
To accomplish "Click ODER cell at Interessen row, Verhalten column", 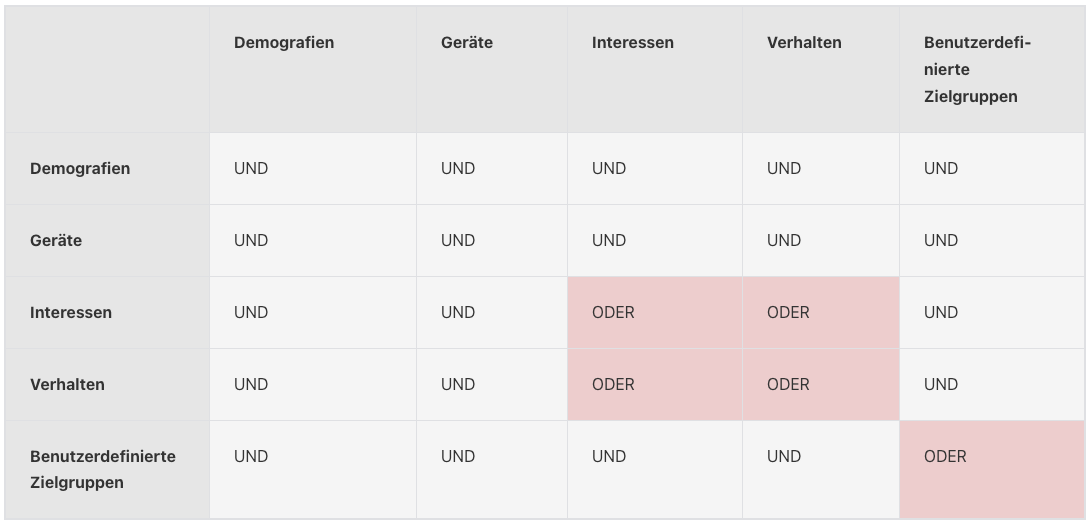I will click(x=788, y=313).
